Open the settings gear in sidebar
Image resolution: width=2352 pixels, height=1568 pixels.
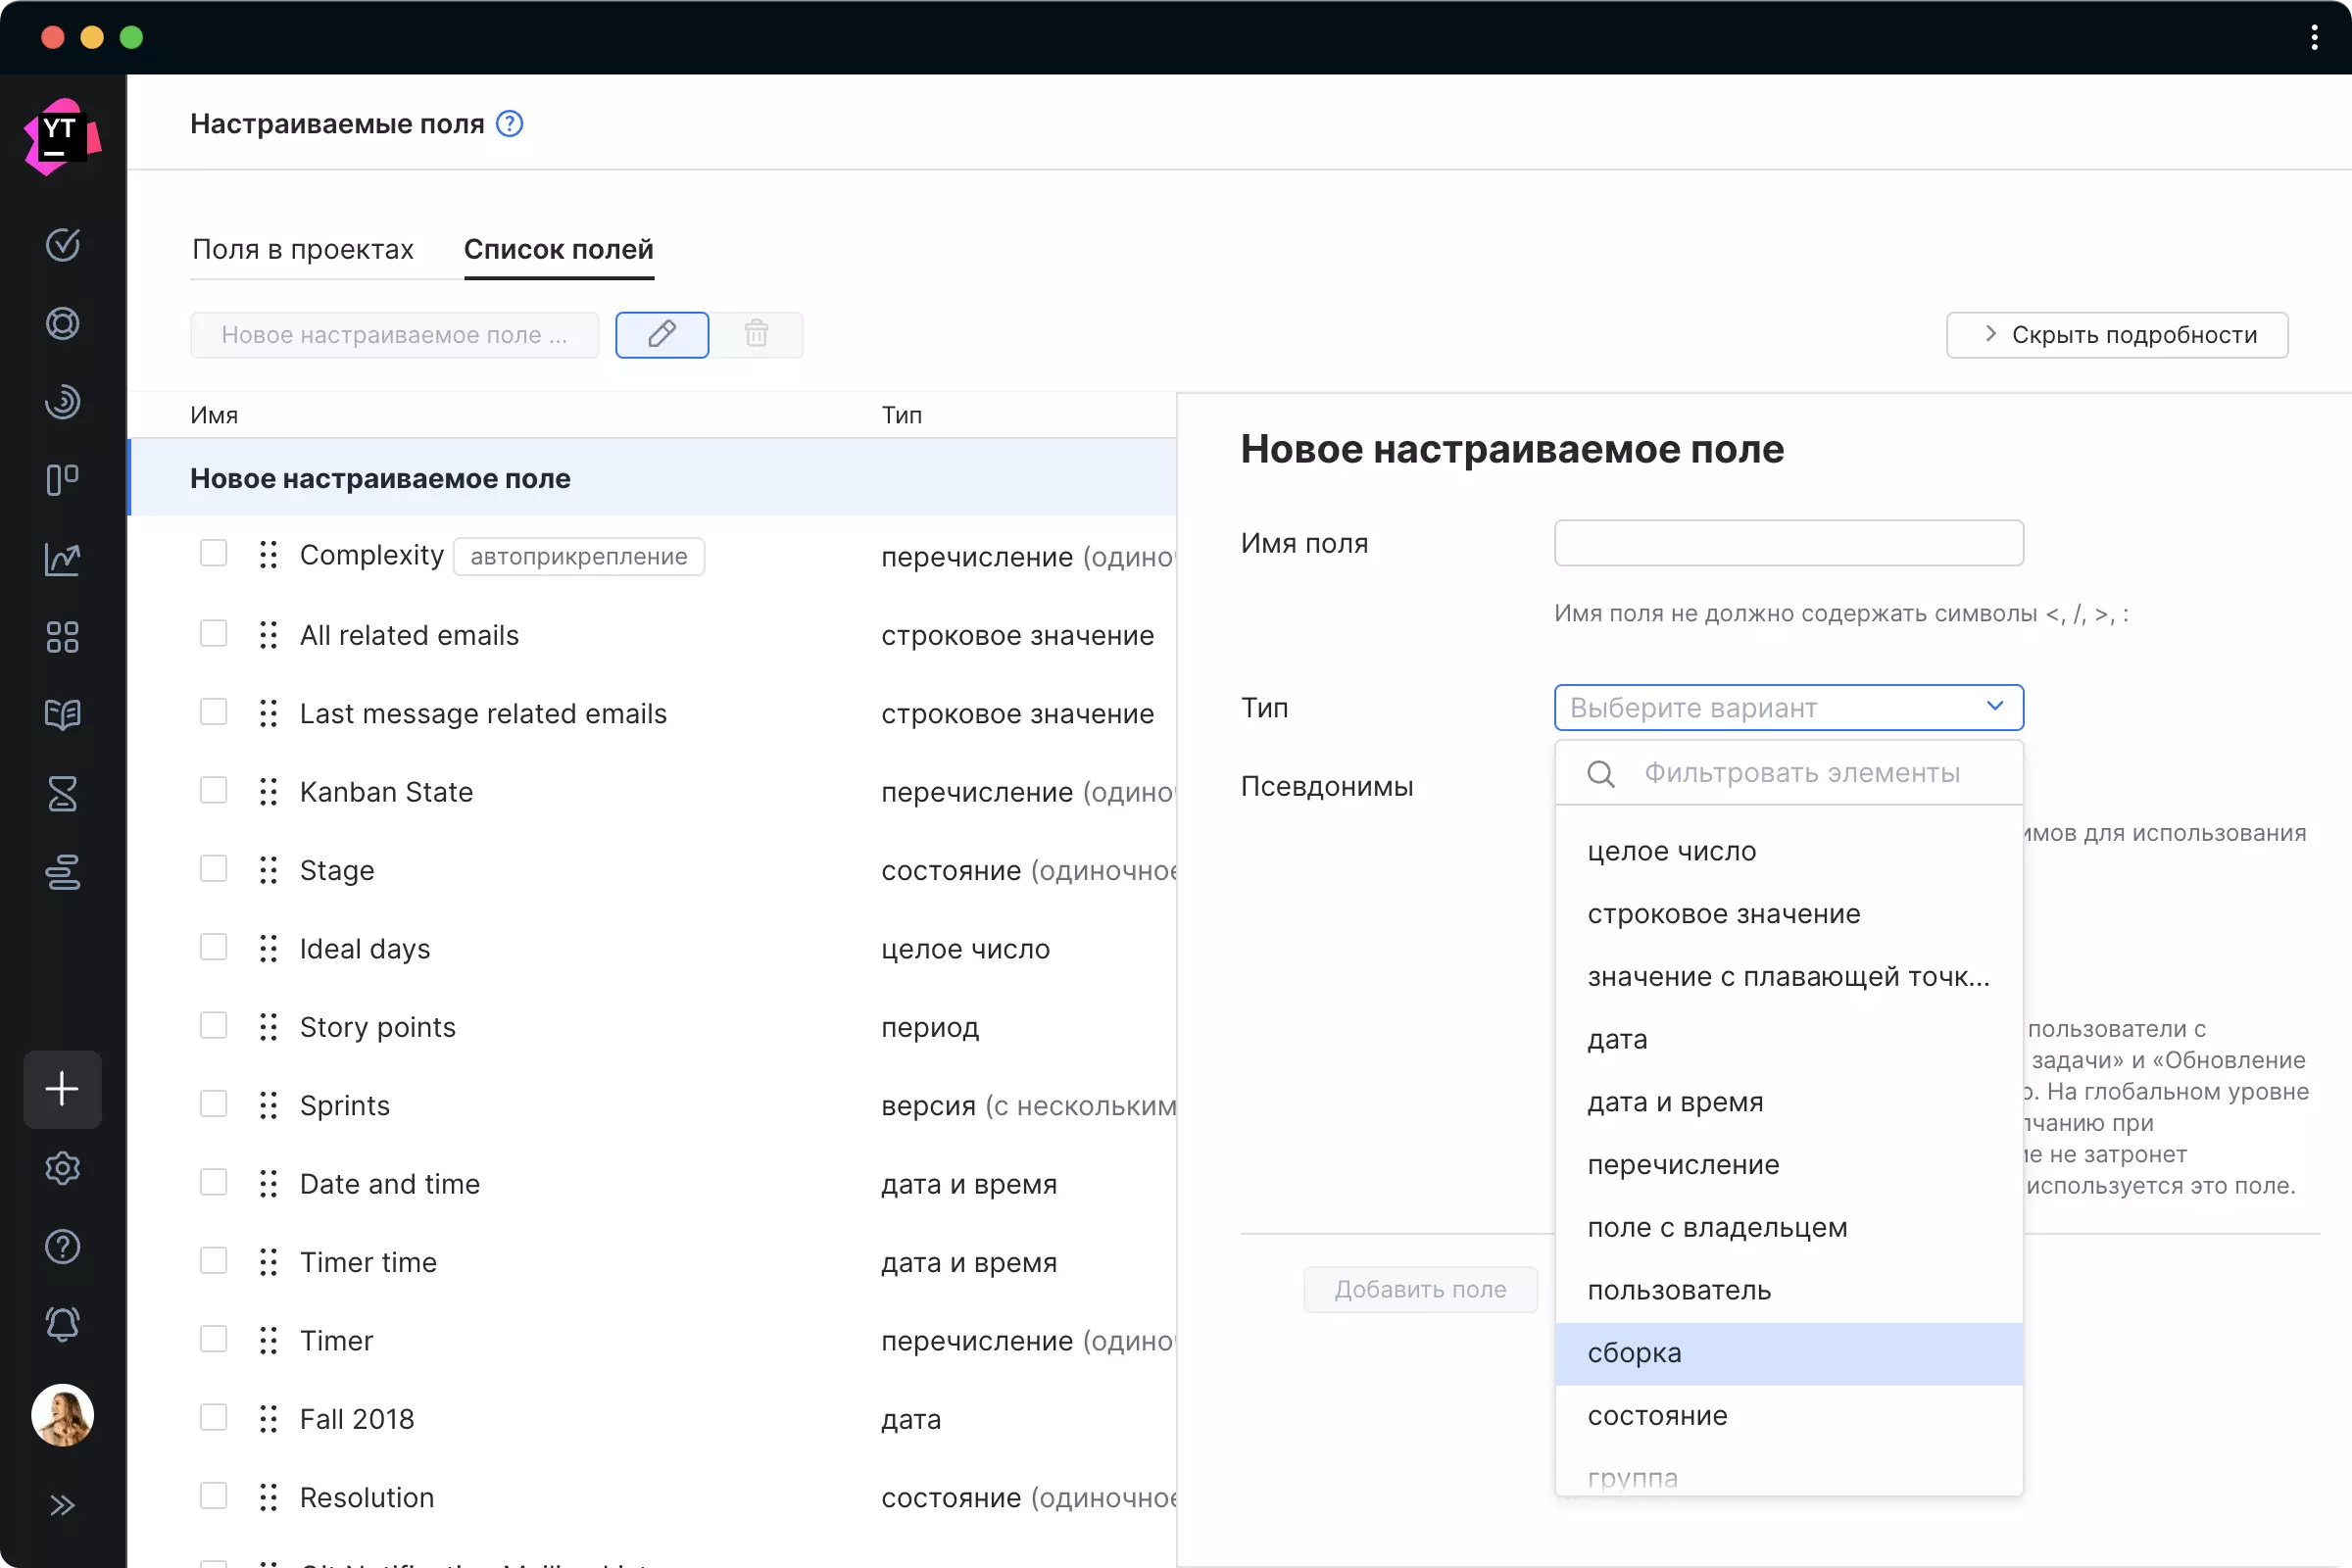point(62,1168)
